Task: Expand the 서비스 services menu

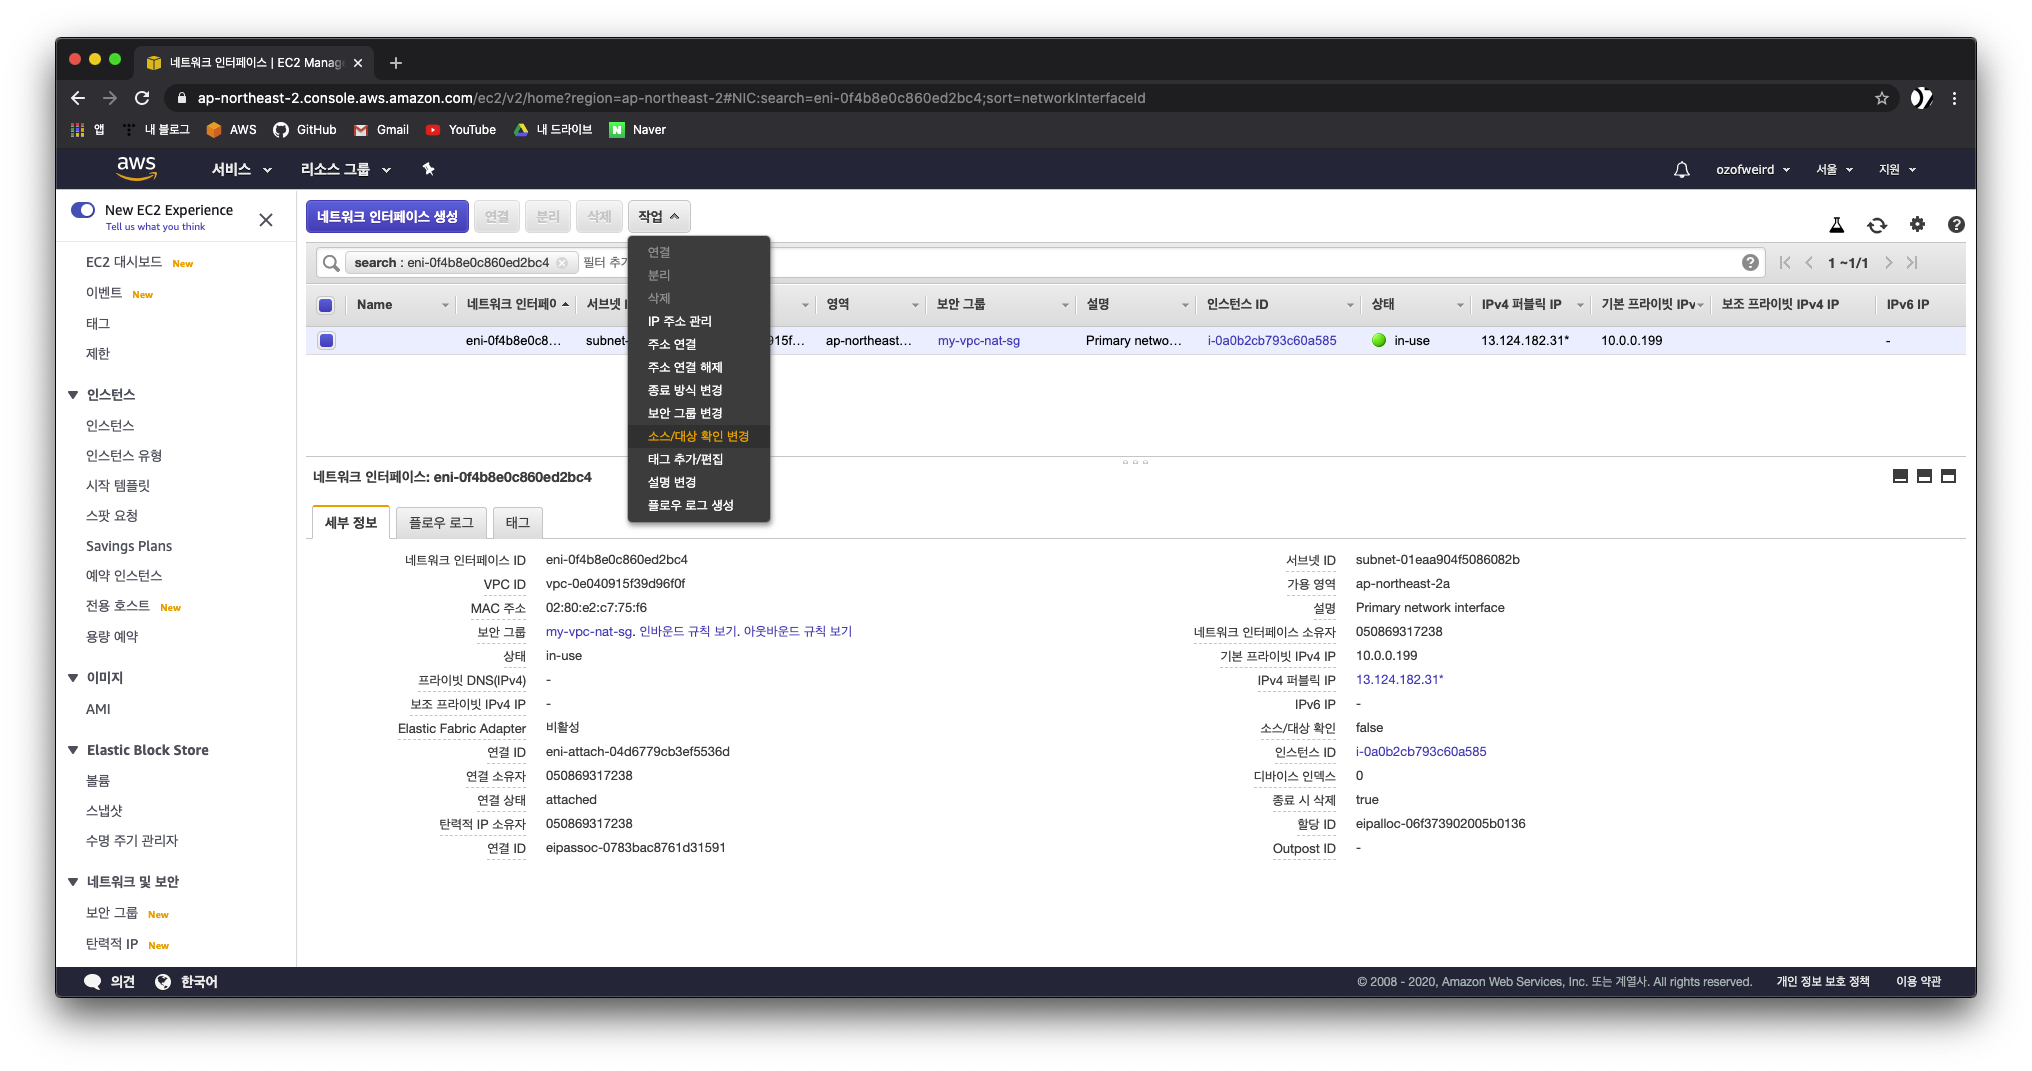Action: 241,170
